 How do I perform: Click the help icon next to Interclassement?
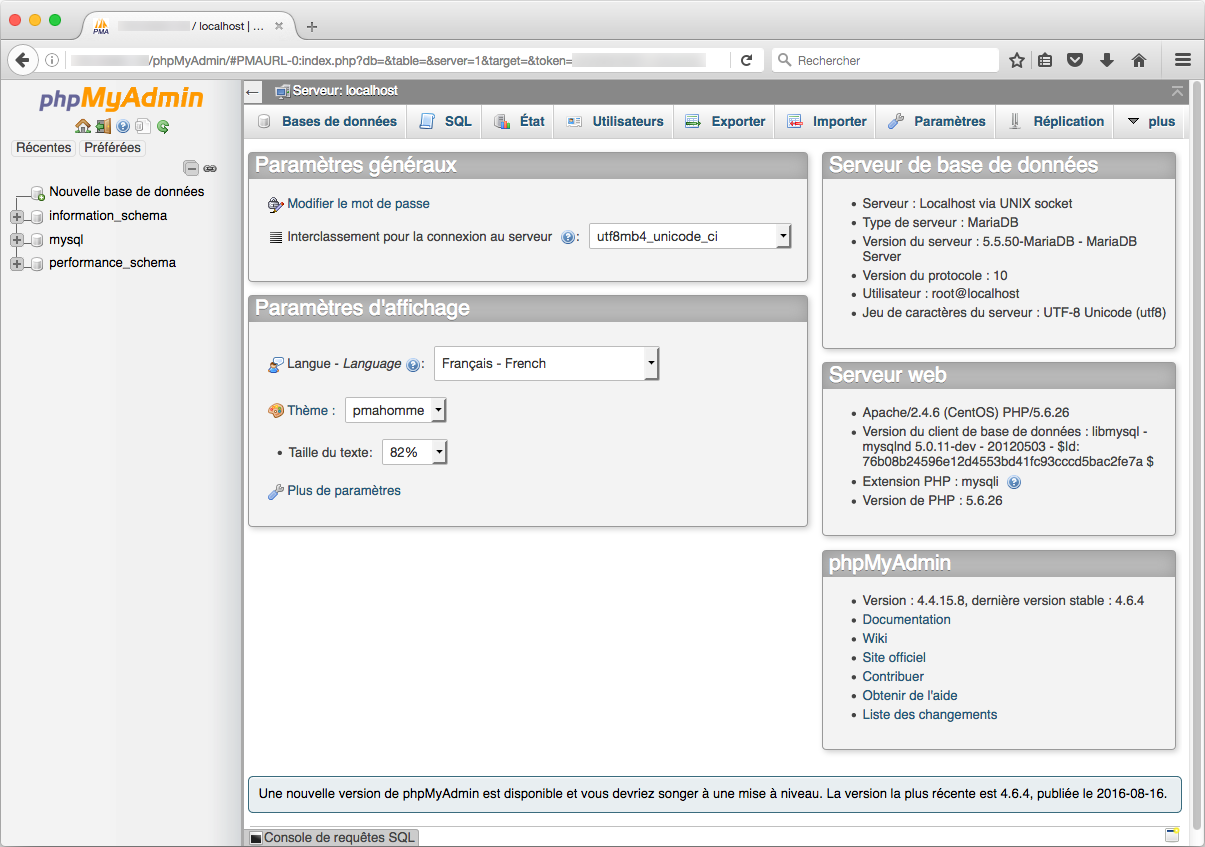567,237
